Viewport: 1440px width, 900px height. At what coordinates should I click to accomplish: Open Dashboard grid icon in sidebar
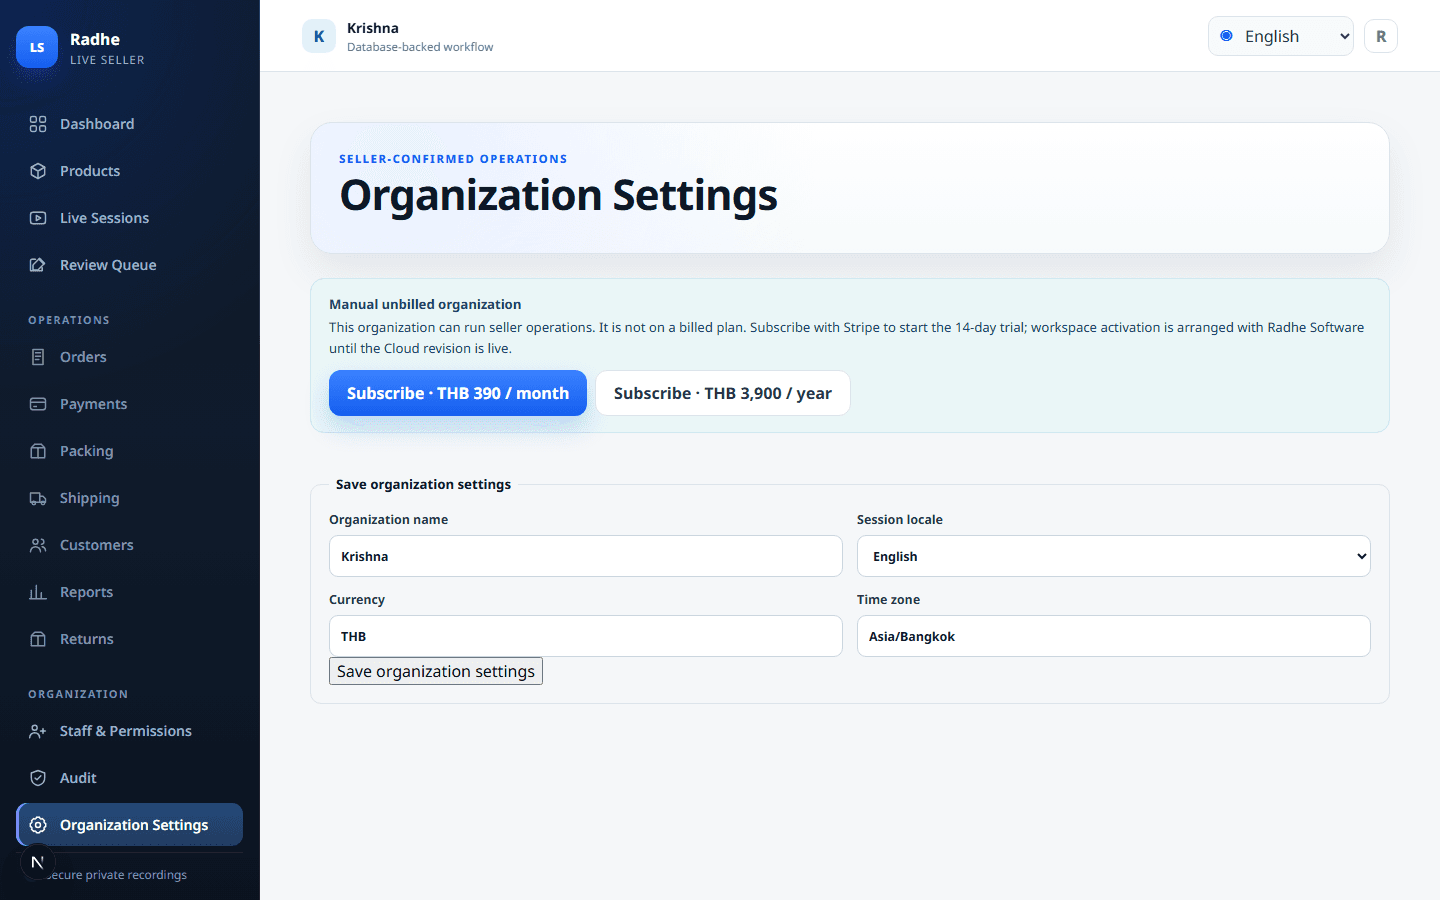coord(38,124)
